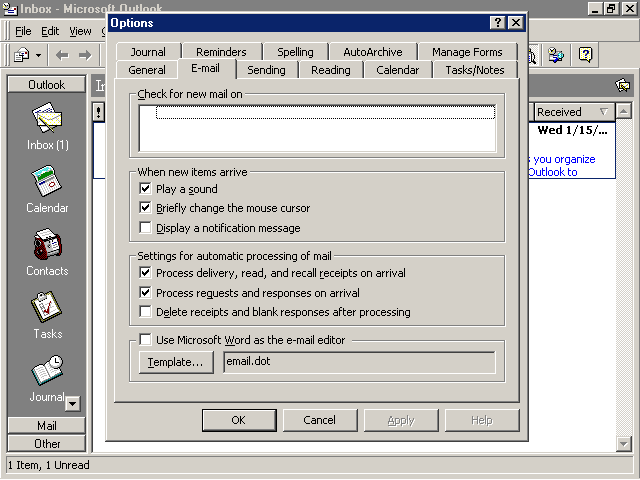The width and height of the screenshot is (640, 480).
Task: Click the Options dialog question mark help button
Action: click(x=498, y=22)
